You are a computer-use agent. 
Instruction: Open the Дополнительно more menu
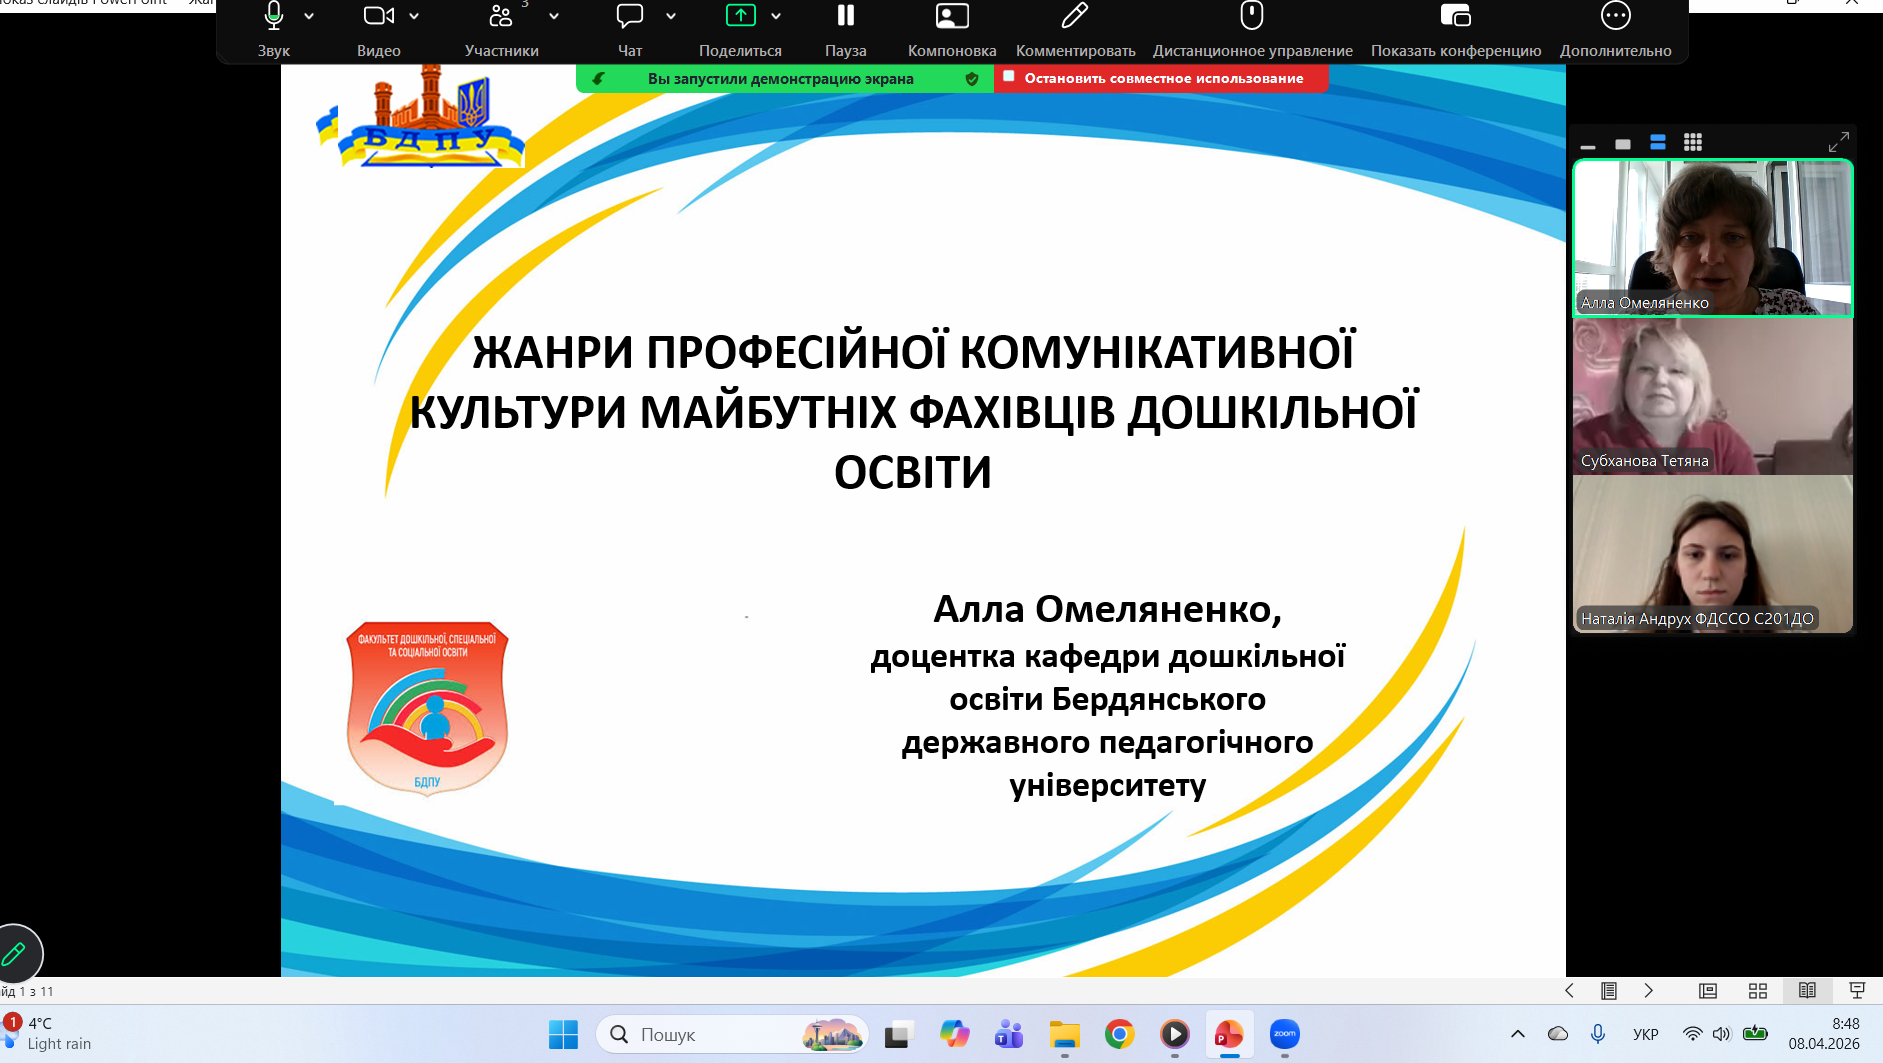coord(1615,17)
